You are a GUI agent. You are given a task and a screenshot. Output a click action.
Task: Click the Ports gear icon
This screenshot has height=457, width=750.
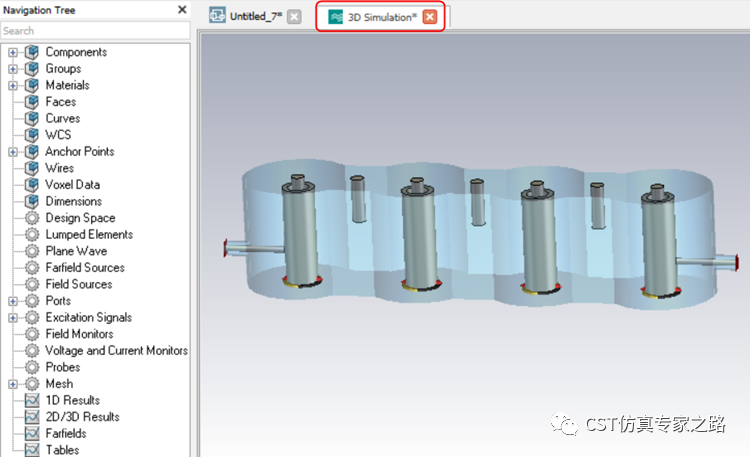32,301
